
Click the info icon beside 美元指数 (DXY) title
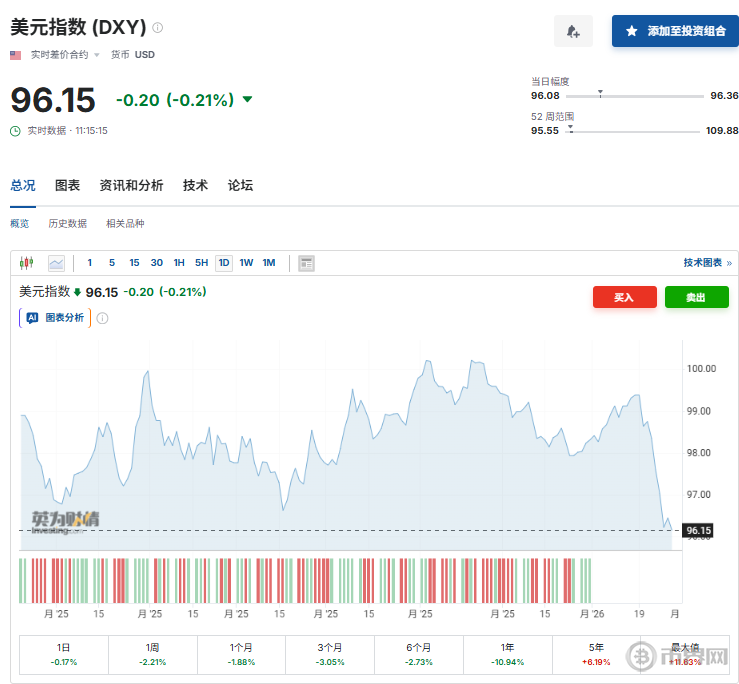tap(158, 28)
